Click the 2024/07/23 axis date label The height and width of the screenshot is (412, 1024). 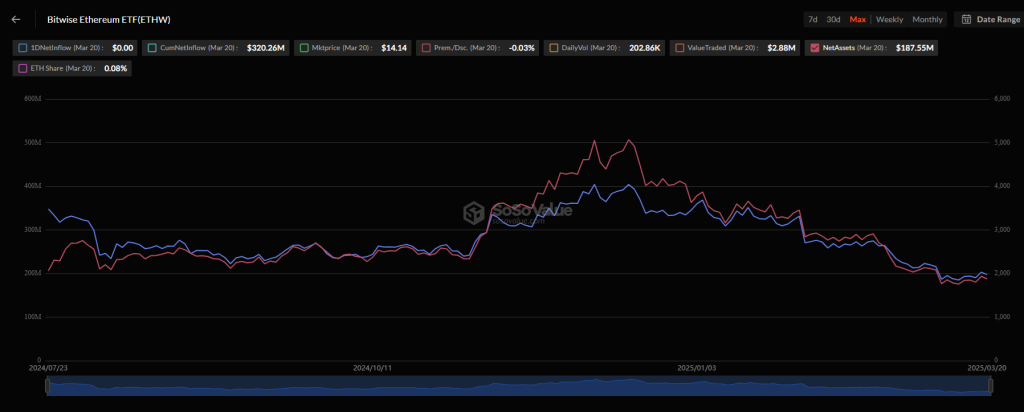pyautogui.click(x=48, y=368)
